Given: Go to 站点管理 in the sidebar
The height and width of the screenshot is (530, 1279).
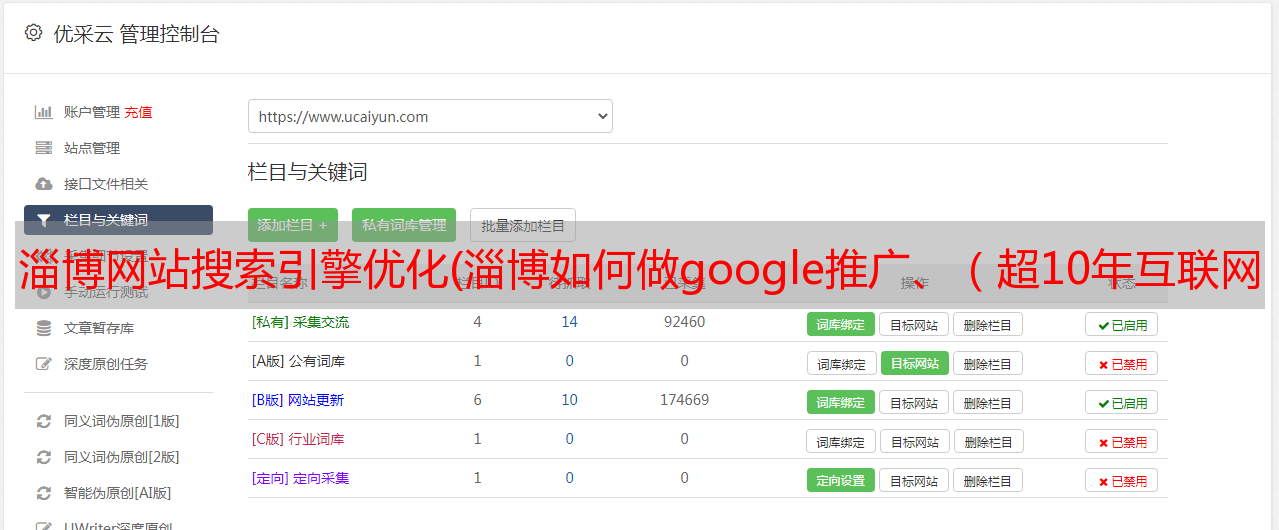Looking at the screenshot, I should click(92, 148).
